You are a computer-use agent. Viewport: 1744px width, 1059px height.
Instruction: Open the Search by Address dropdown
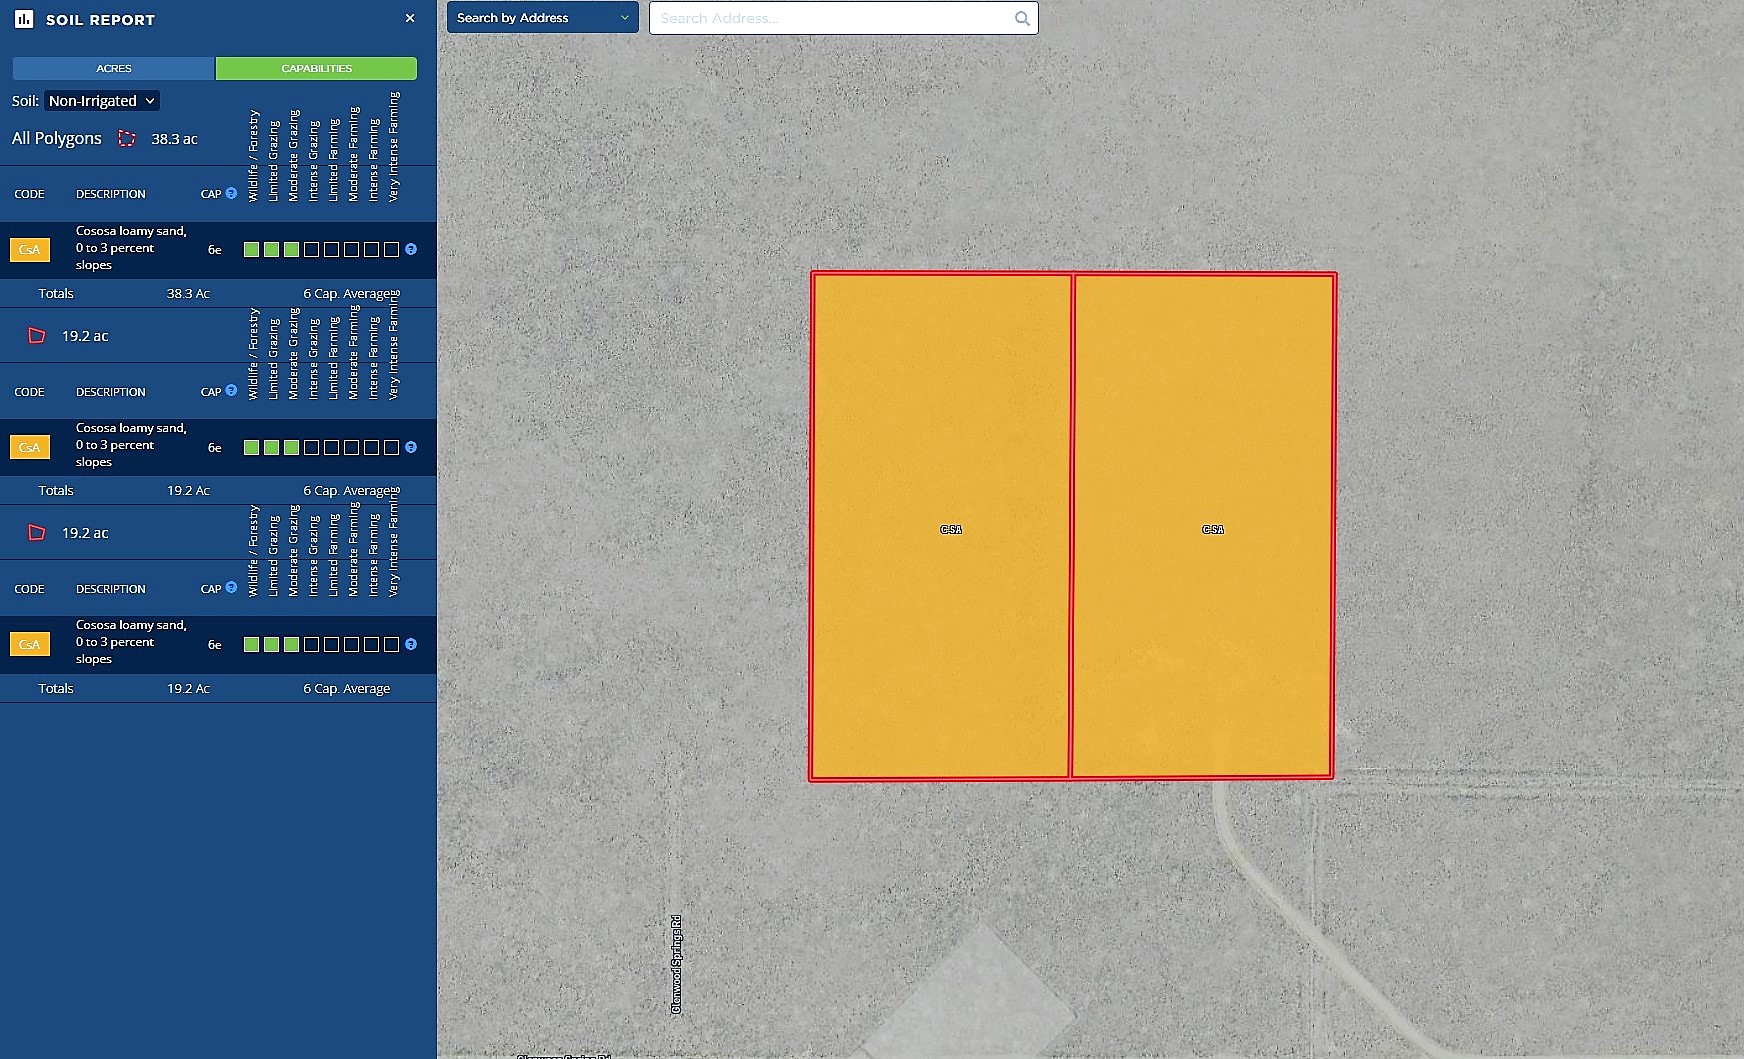tap(542, 18)
